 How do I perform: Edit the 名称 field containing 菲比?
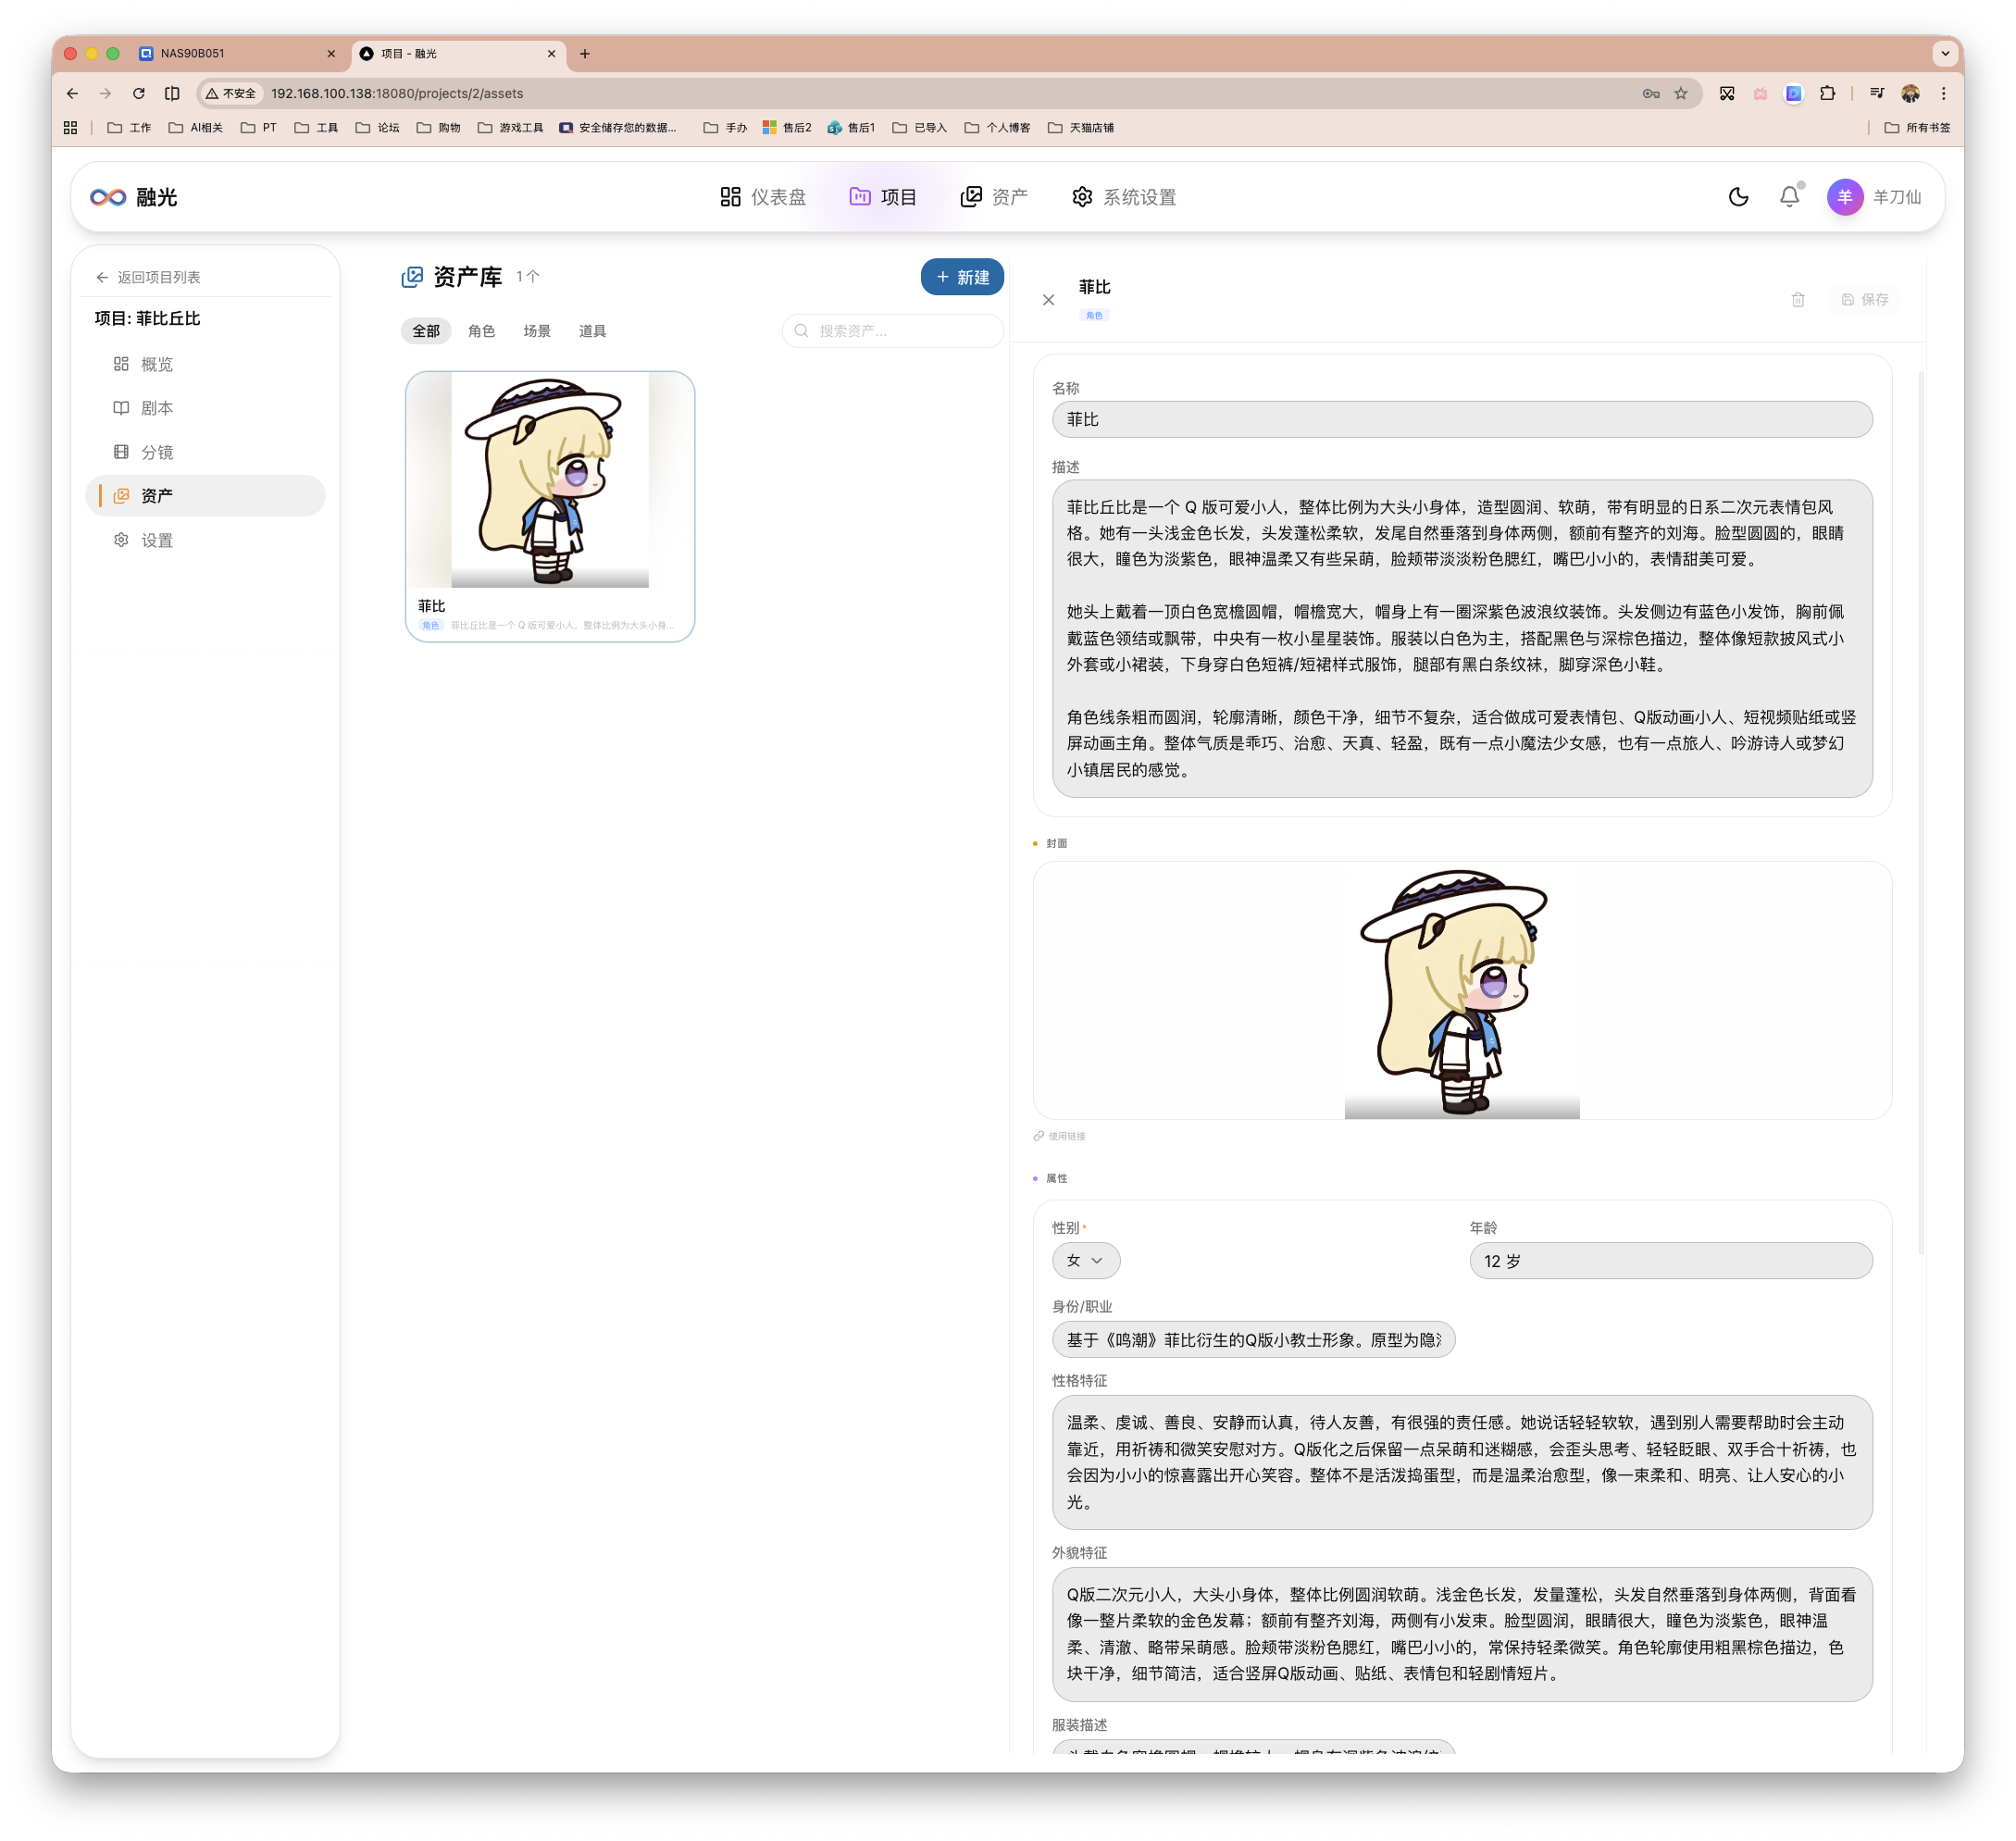(x=1462, y=419)
